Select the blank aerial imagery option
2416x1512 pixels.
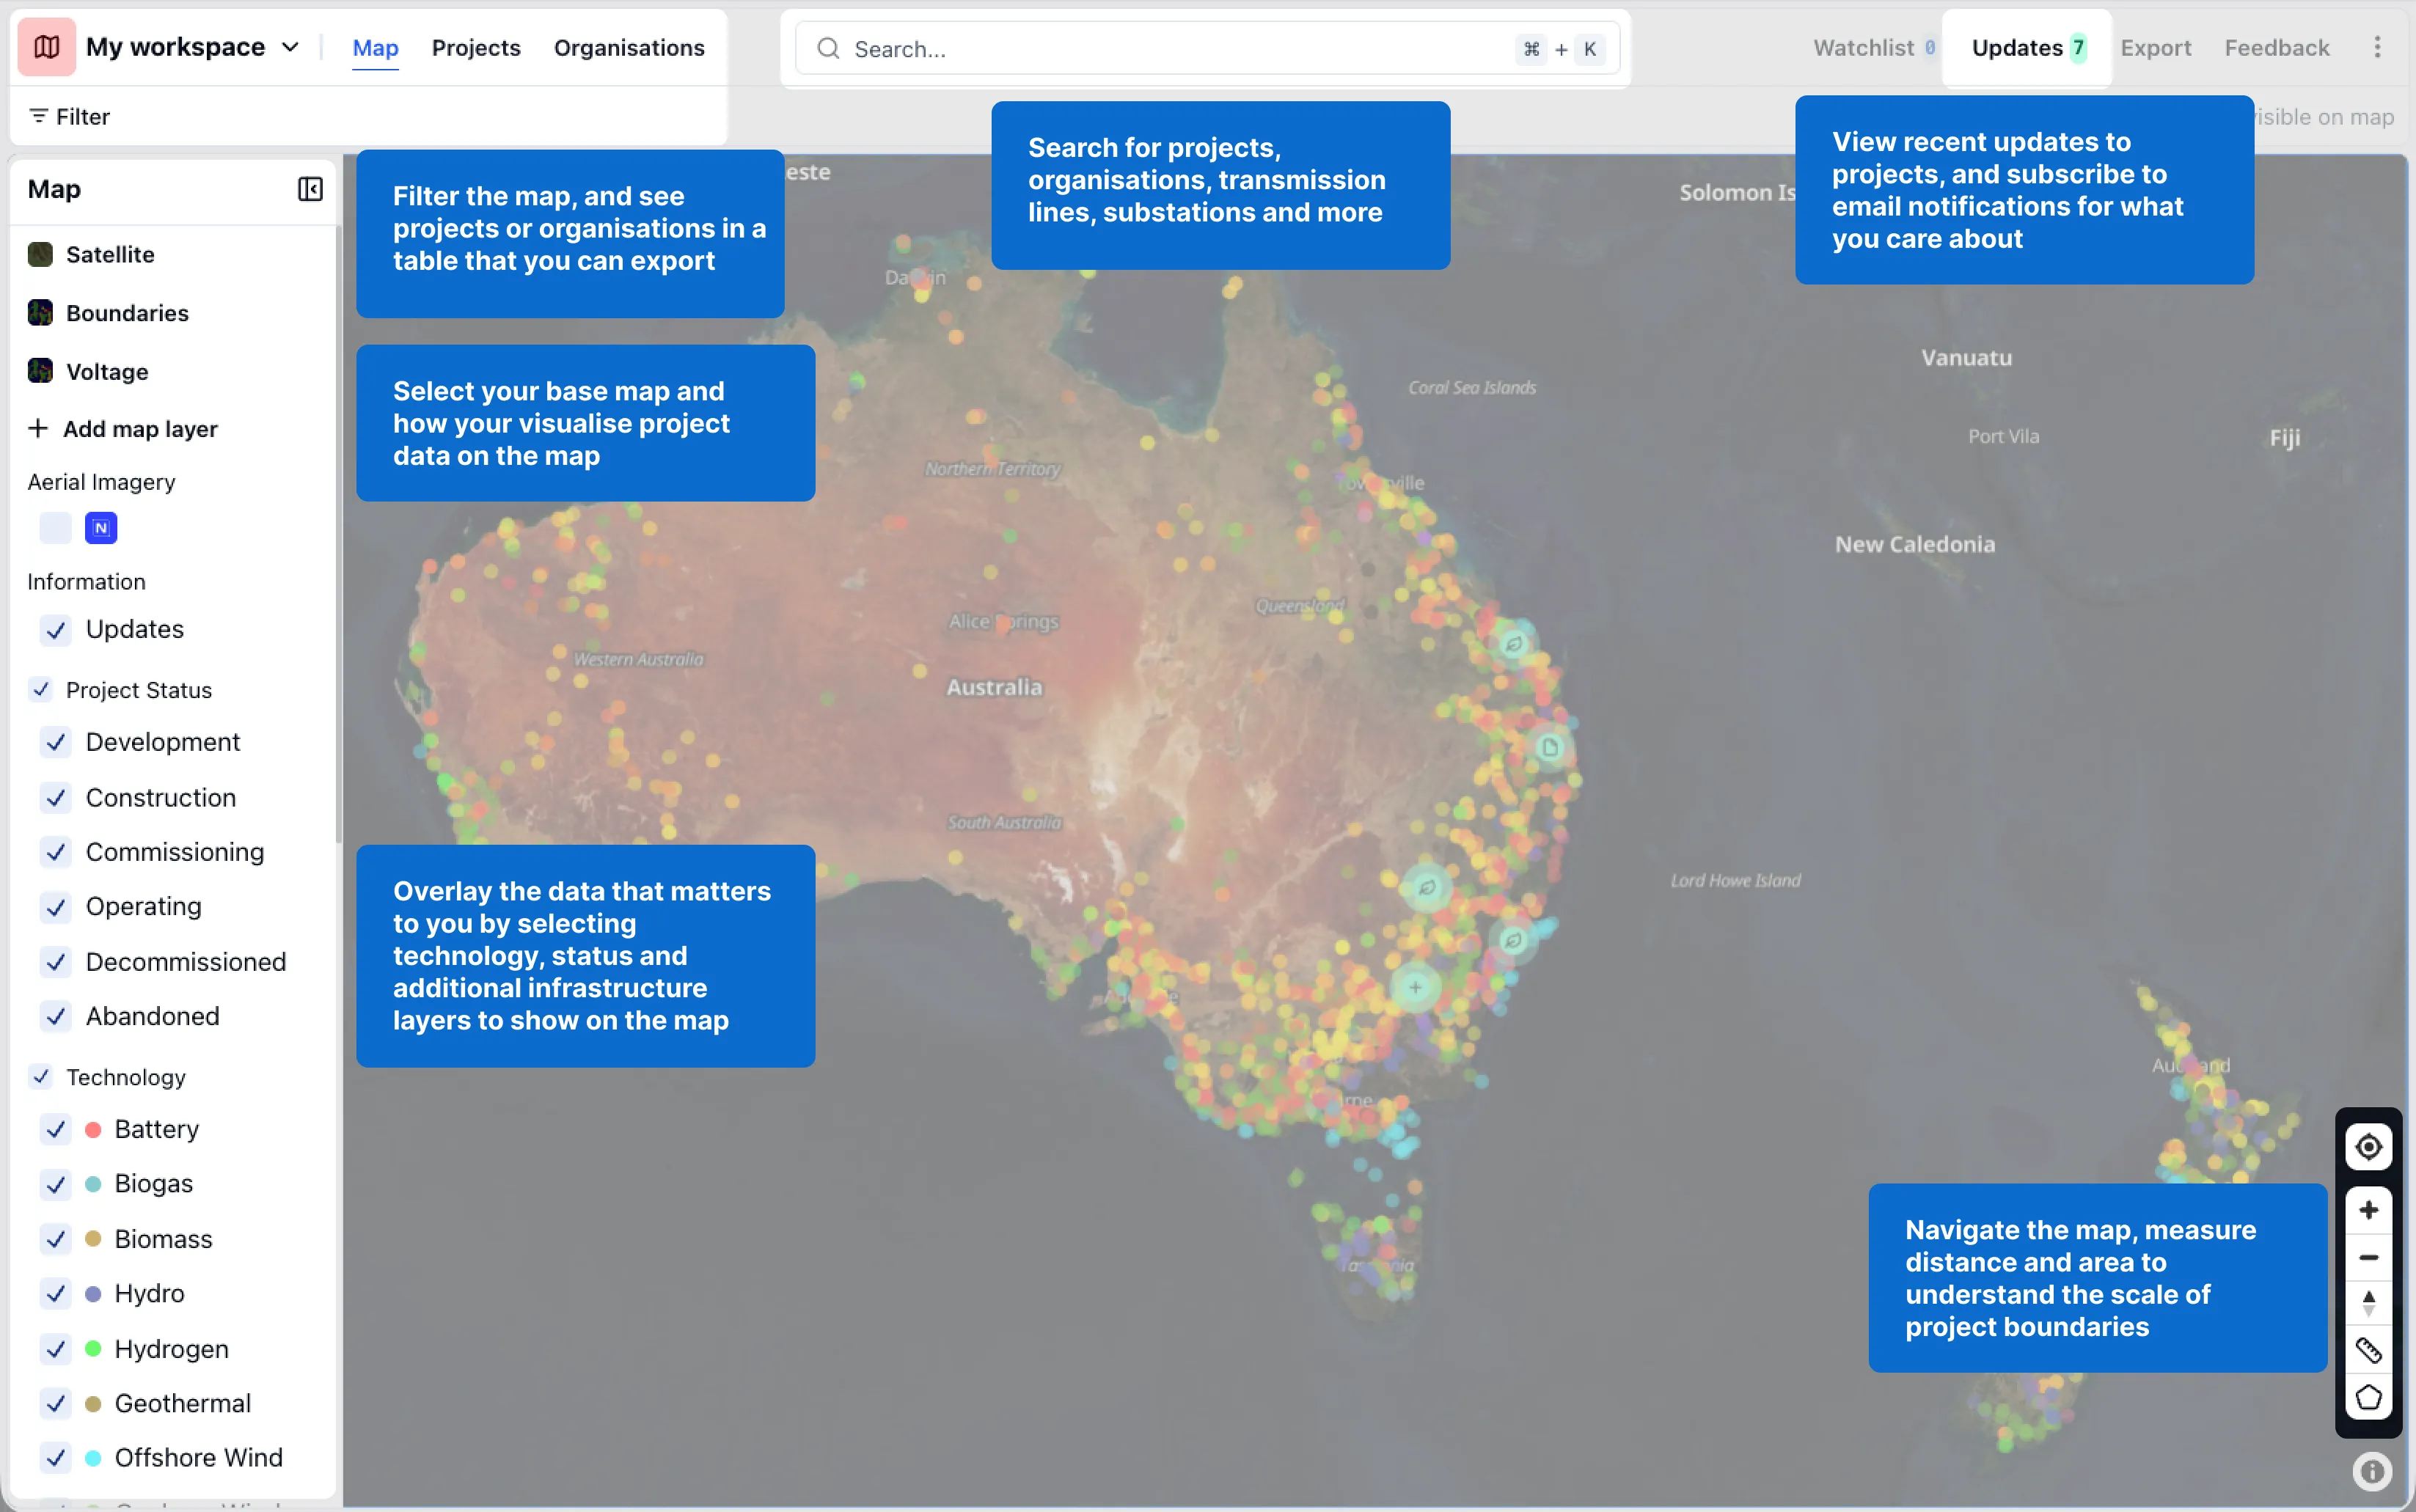tap(55, 528)
